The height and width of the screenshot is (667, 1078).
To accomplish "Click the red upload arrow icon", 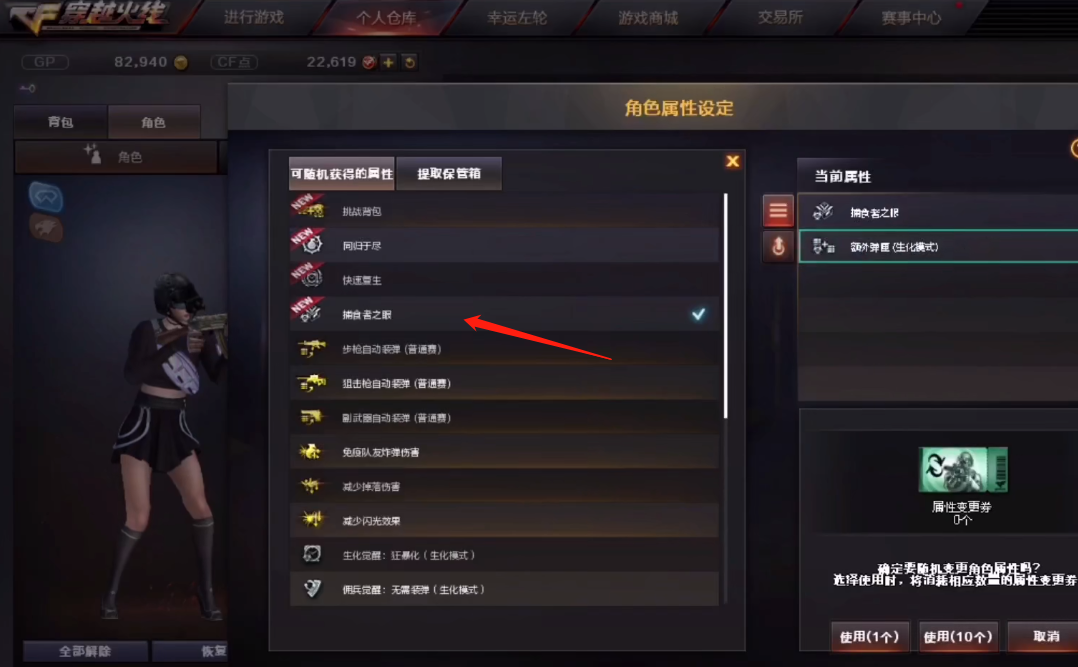I will coord(778,246).
